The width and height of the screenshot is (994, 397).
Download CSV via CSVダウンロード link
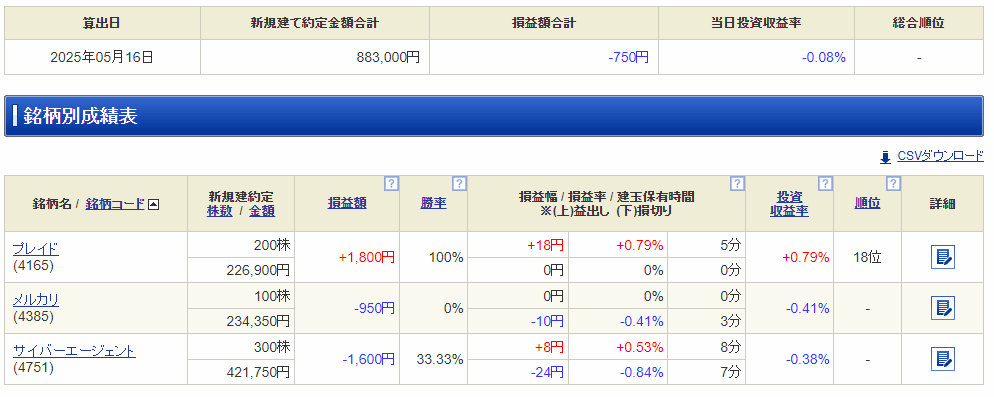940,156
